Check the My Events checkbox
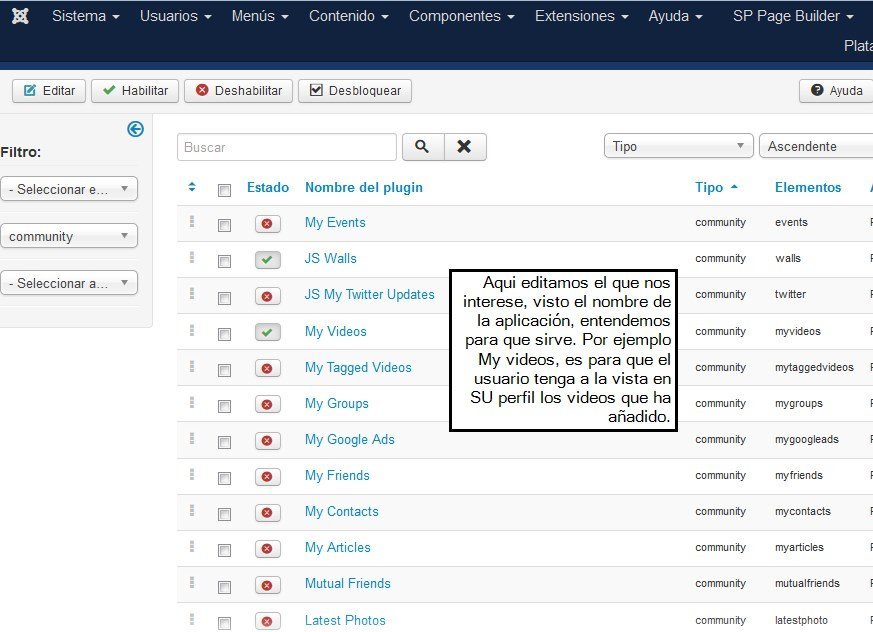 click(224, 226)
